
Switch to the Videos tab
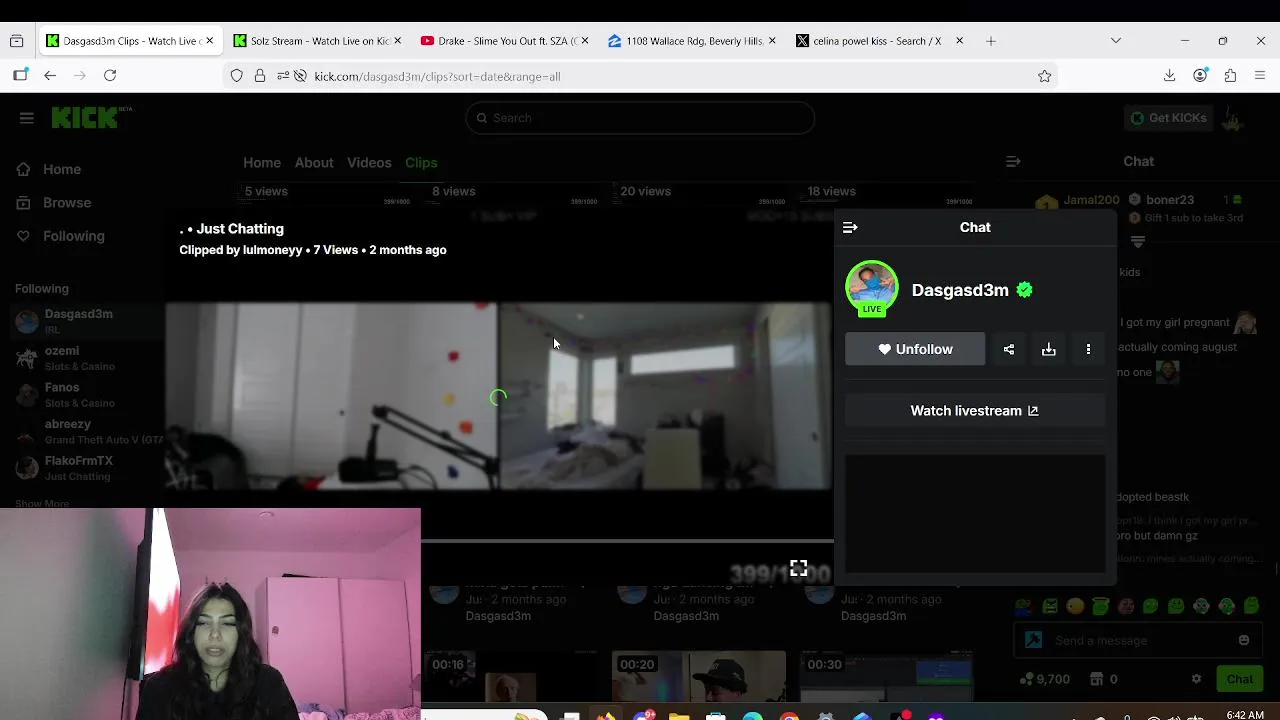click(369, 163)
